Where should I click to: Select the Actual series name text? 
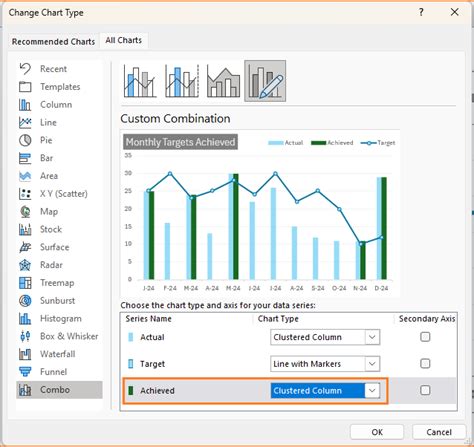coord(152,337)
